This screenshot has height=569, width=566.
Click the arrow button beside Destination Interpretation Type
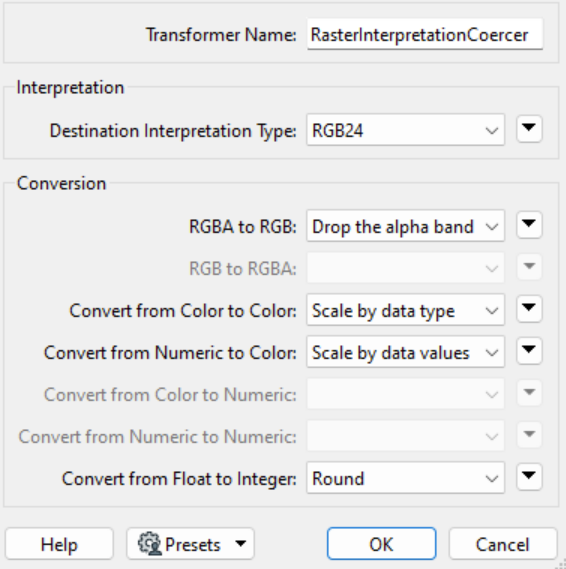(529, 129)
